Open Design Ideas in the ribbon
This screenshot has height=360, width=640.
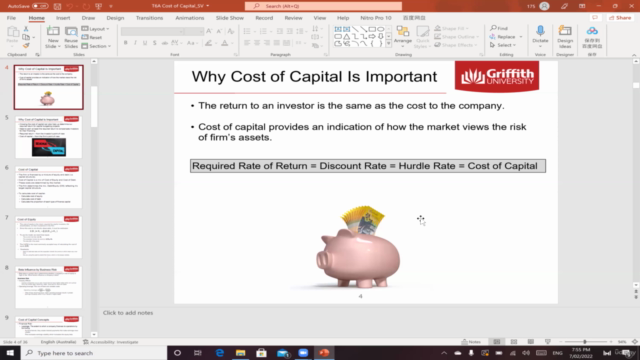(565, 37)
